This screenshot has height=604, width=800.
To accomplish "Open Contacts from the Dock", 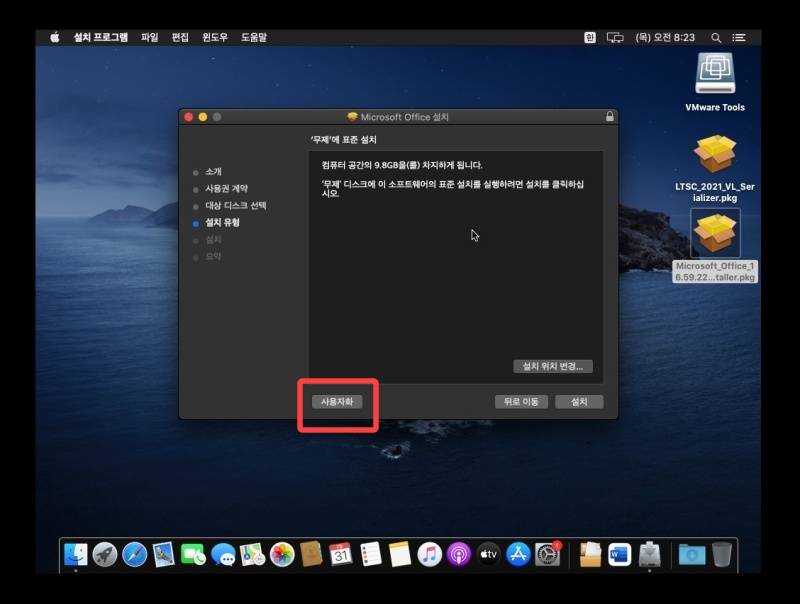I will [x=311, y=555].
